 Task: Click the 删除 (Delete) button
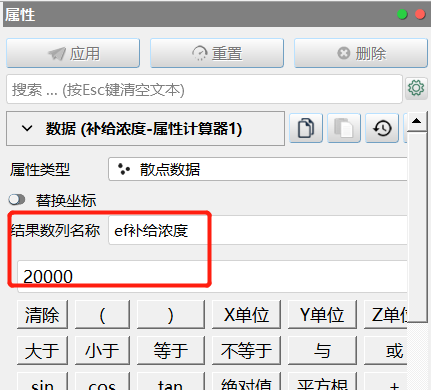pyautogui.click(x=361, y=53)
